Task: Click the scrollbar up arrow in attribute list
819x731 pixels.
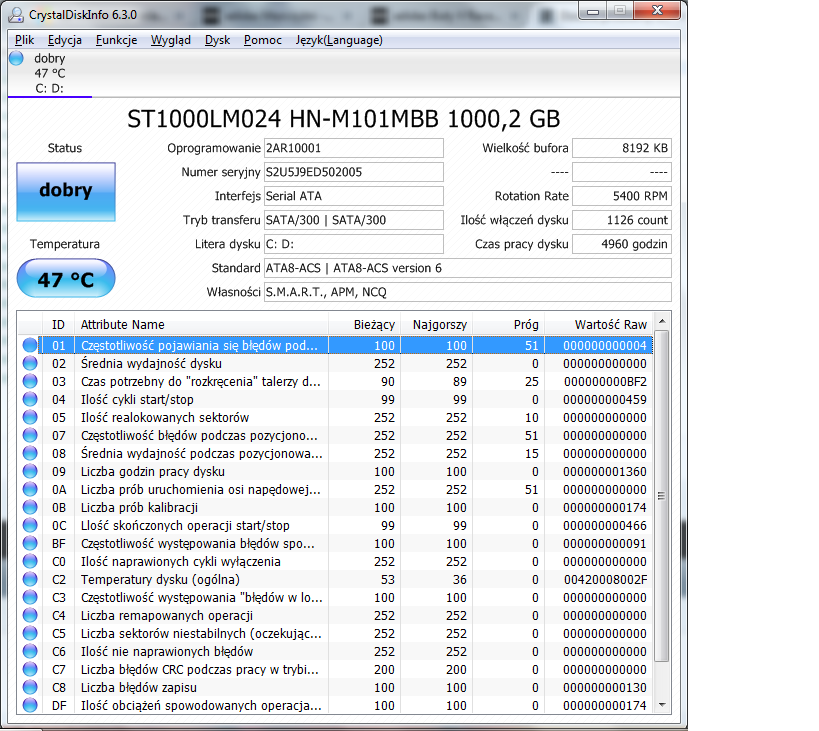Action: click(x=662, y=321)
